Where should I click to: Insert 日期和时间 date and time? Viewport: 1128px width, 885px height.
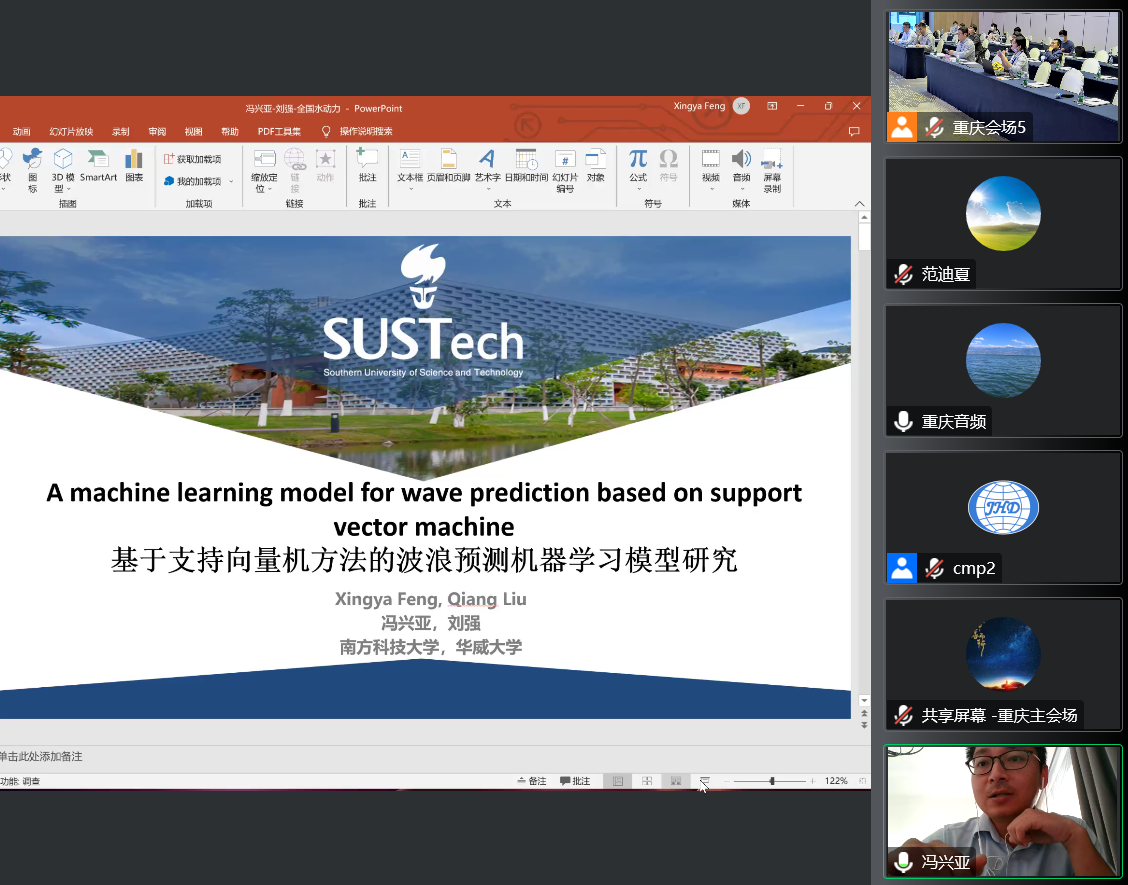(527, 165)
